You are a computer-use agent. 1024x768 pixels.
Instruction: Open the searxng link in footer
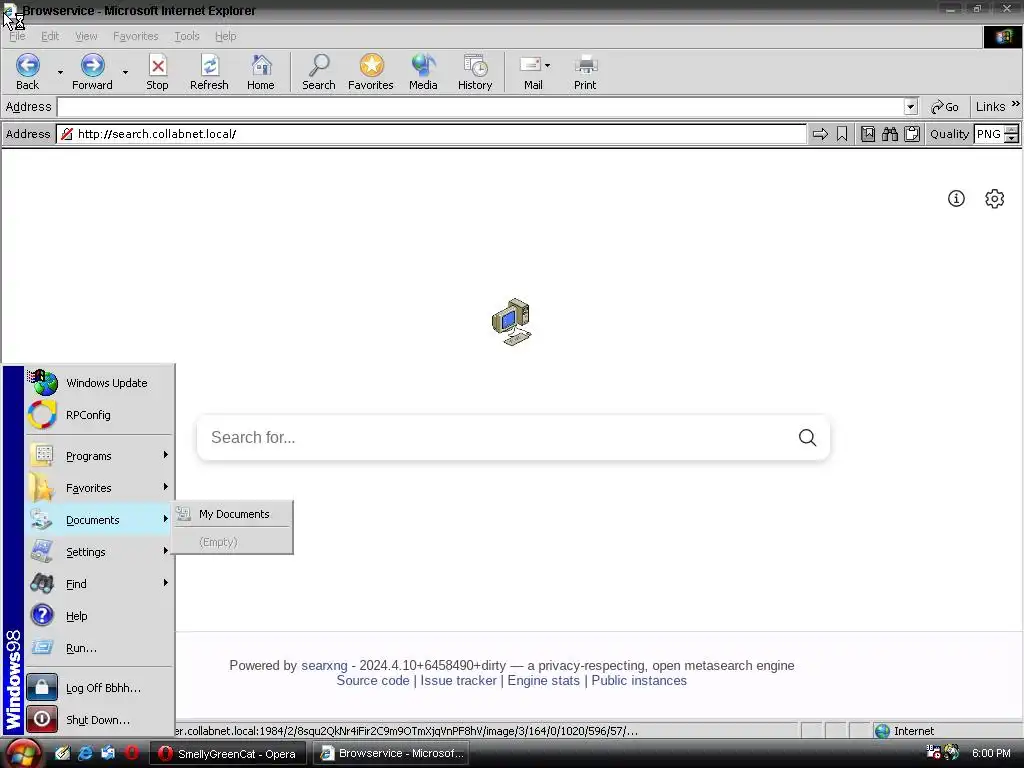pos(324,665)
